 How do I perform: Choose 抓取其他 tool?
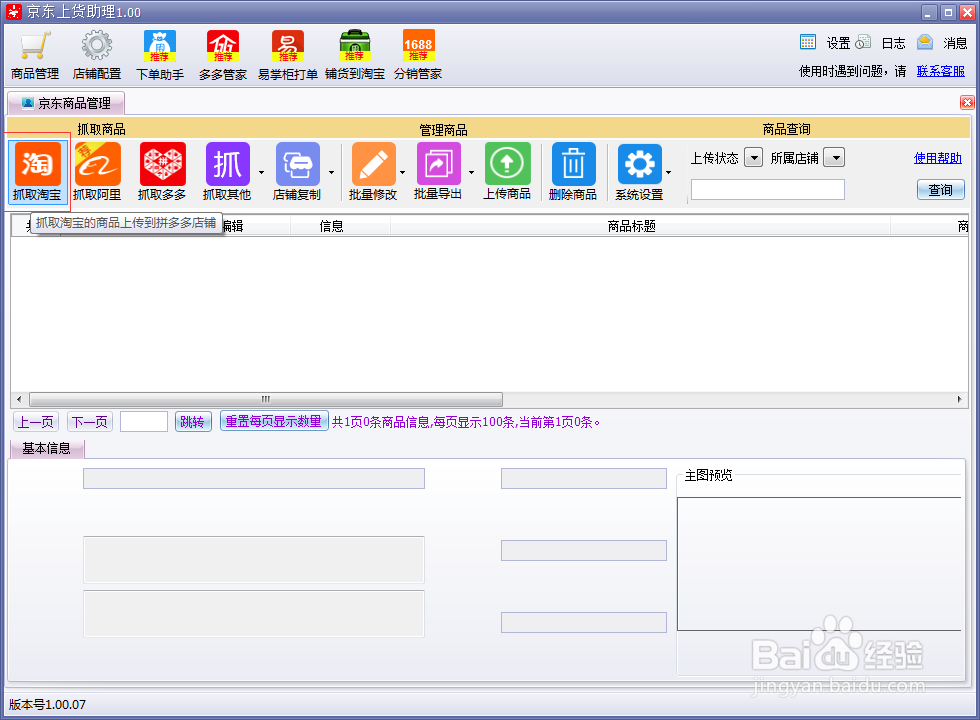(x=228, y=172)
